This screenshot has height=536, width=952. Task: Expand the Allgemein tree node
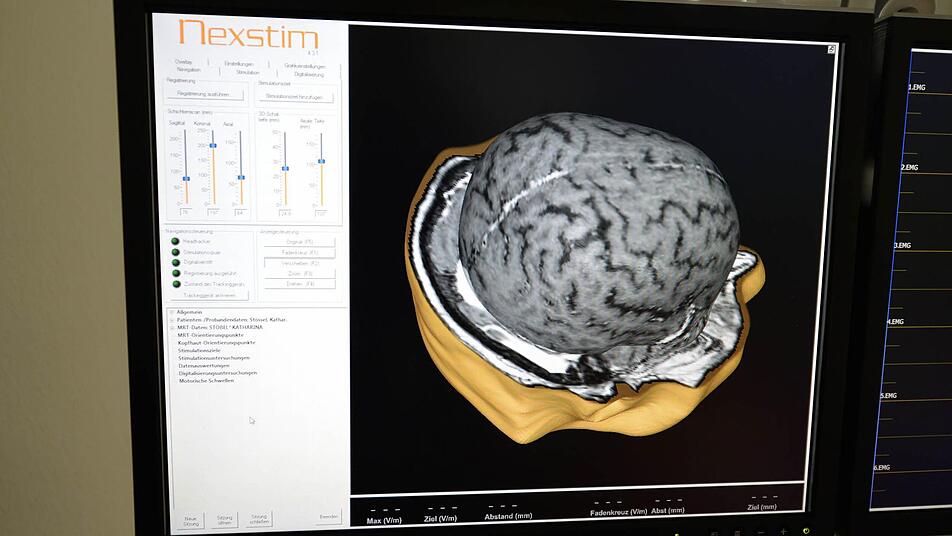tap(172, 312)
